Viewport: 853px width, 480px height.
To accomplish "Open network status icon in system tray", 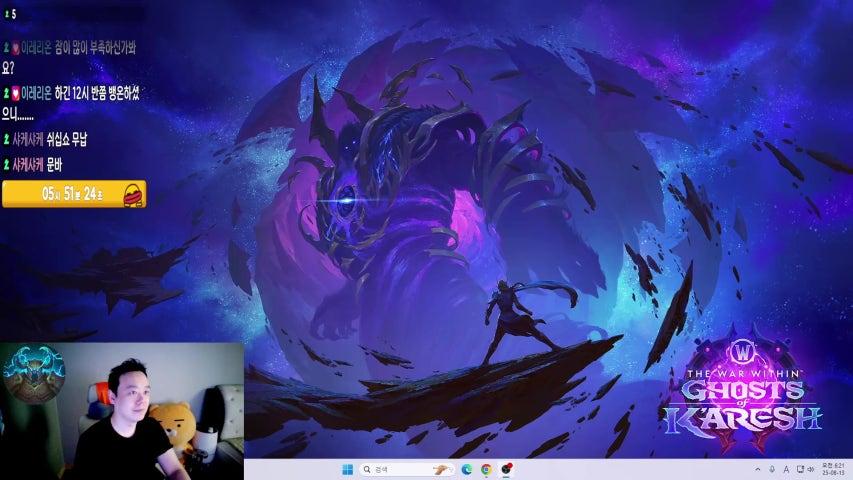I will click(x=800, y=469).
